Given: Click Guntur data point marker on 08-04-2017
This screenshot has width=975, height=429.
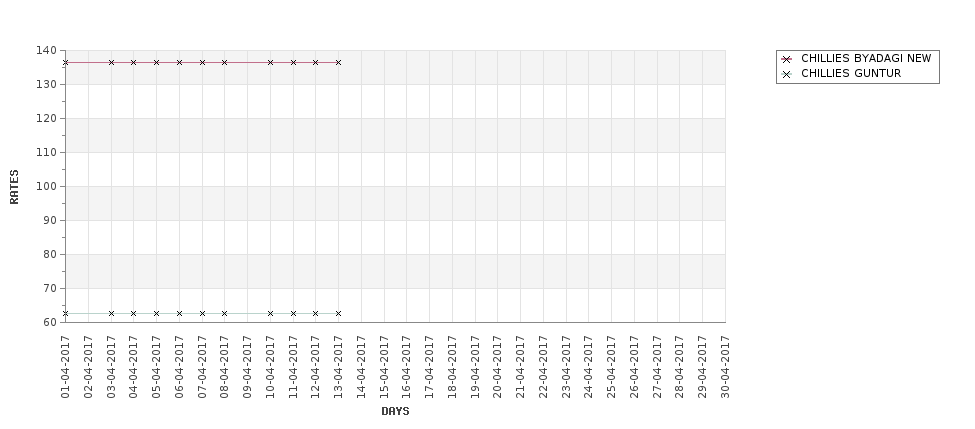Looking at the screenshot, I should pyautogui.click(x=224, y=313).
